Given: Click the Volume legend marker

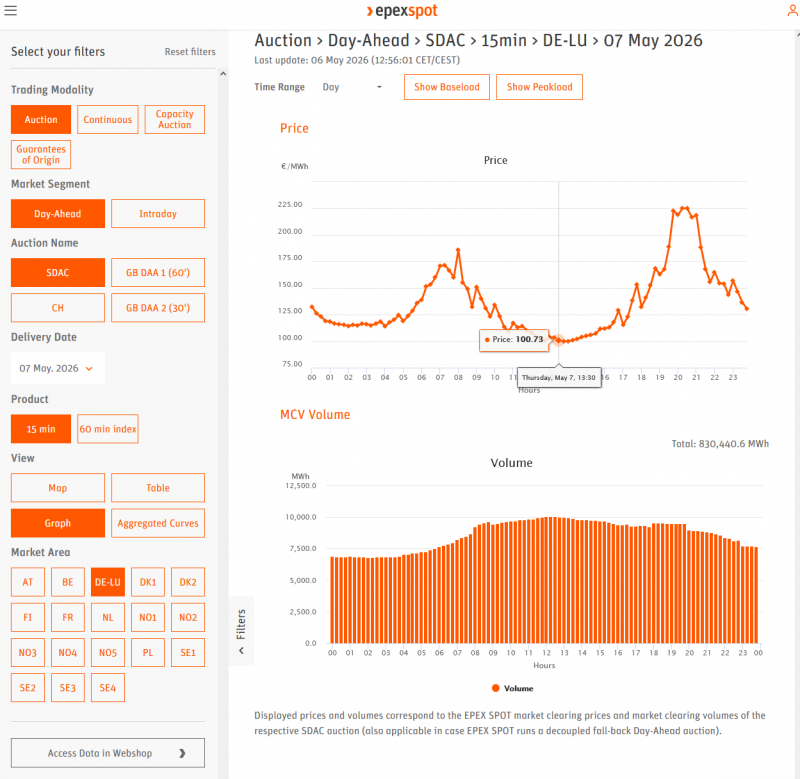Looking at the screenshot, I should (x=495, y=688).
